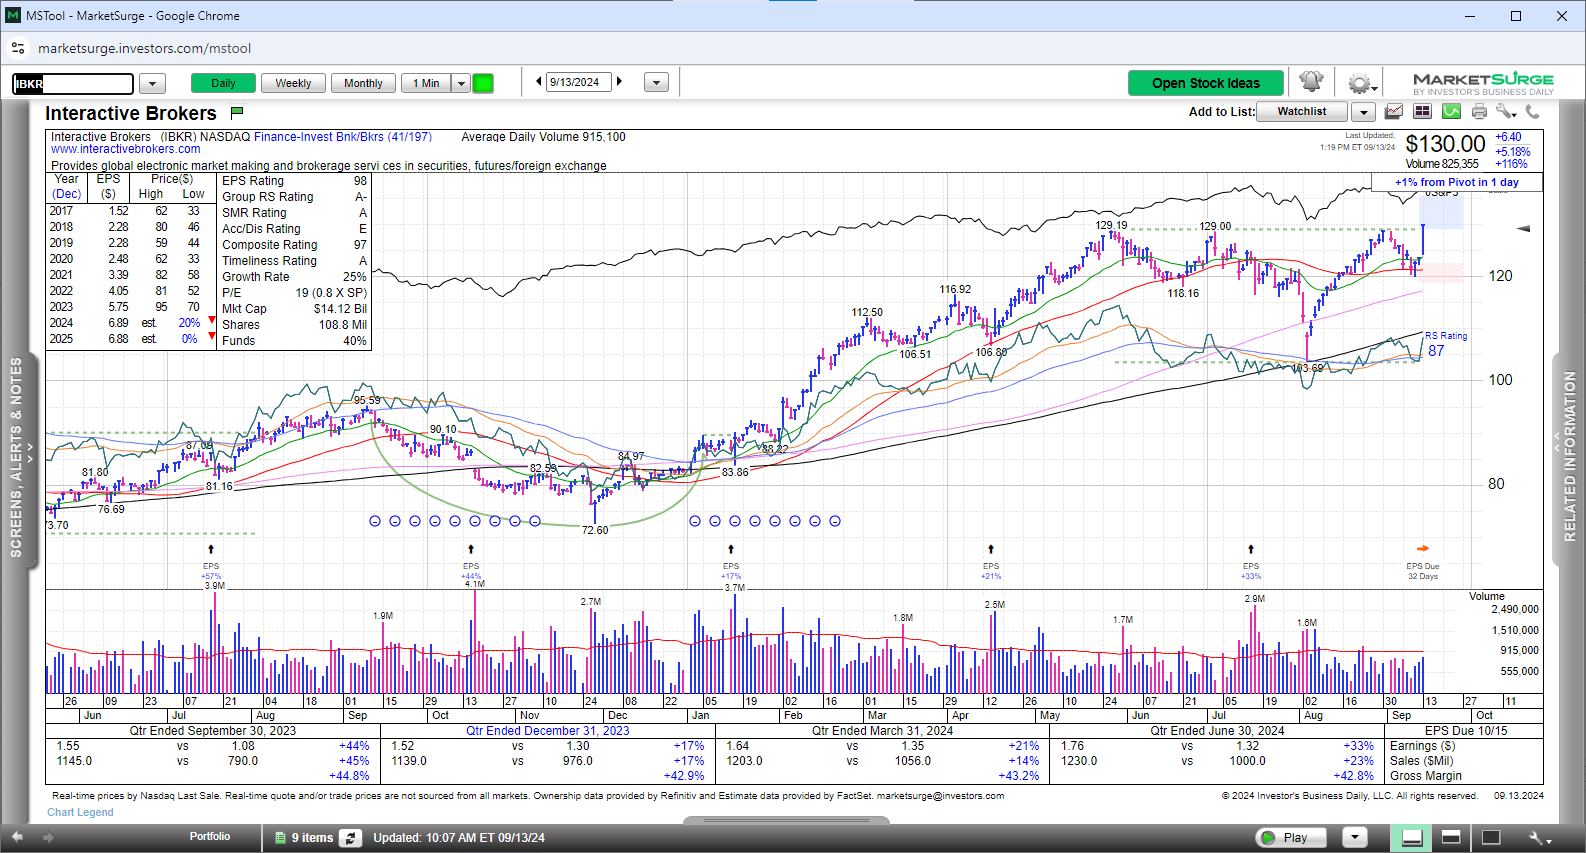The height and width of the screenshot is (853, 1586).
Task: Click the green square indicator button
Action: coord(483,83)
